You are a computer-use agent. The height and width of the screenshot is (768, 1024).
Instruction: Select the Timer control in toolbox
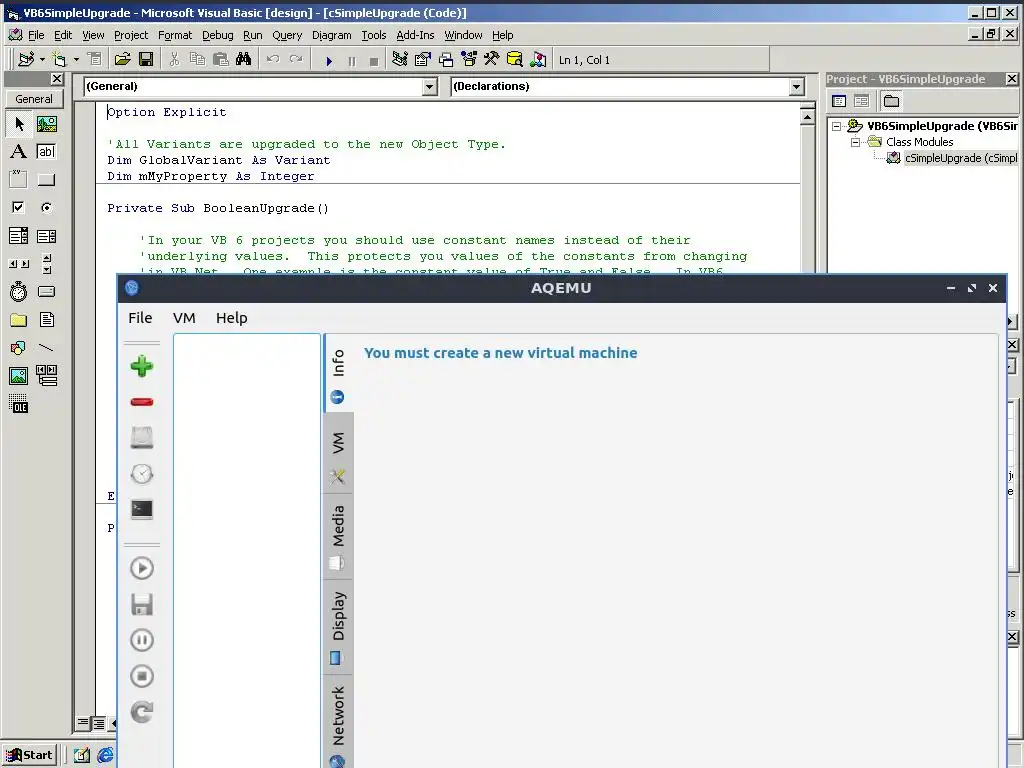pyautogui.click(x=18, y=291)
